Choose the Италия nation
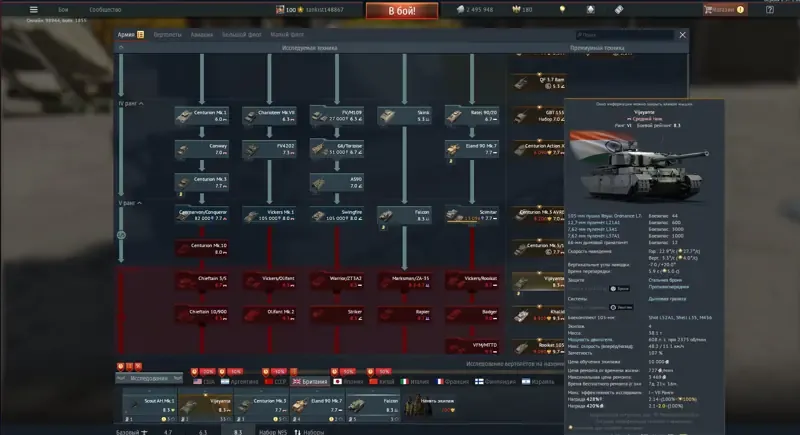Screen dimensions: 800x435 tap(415, 381)
